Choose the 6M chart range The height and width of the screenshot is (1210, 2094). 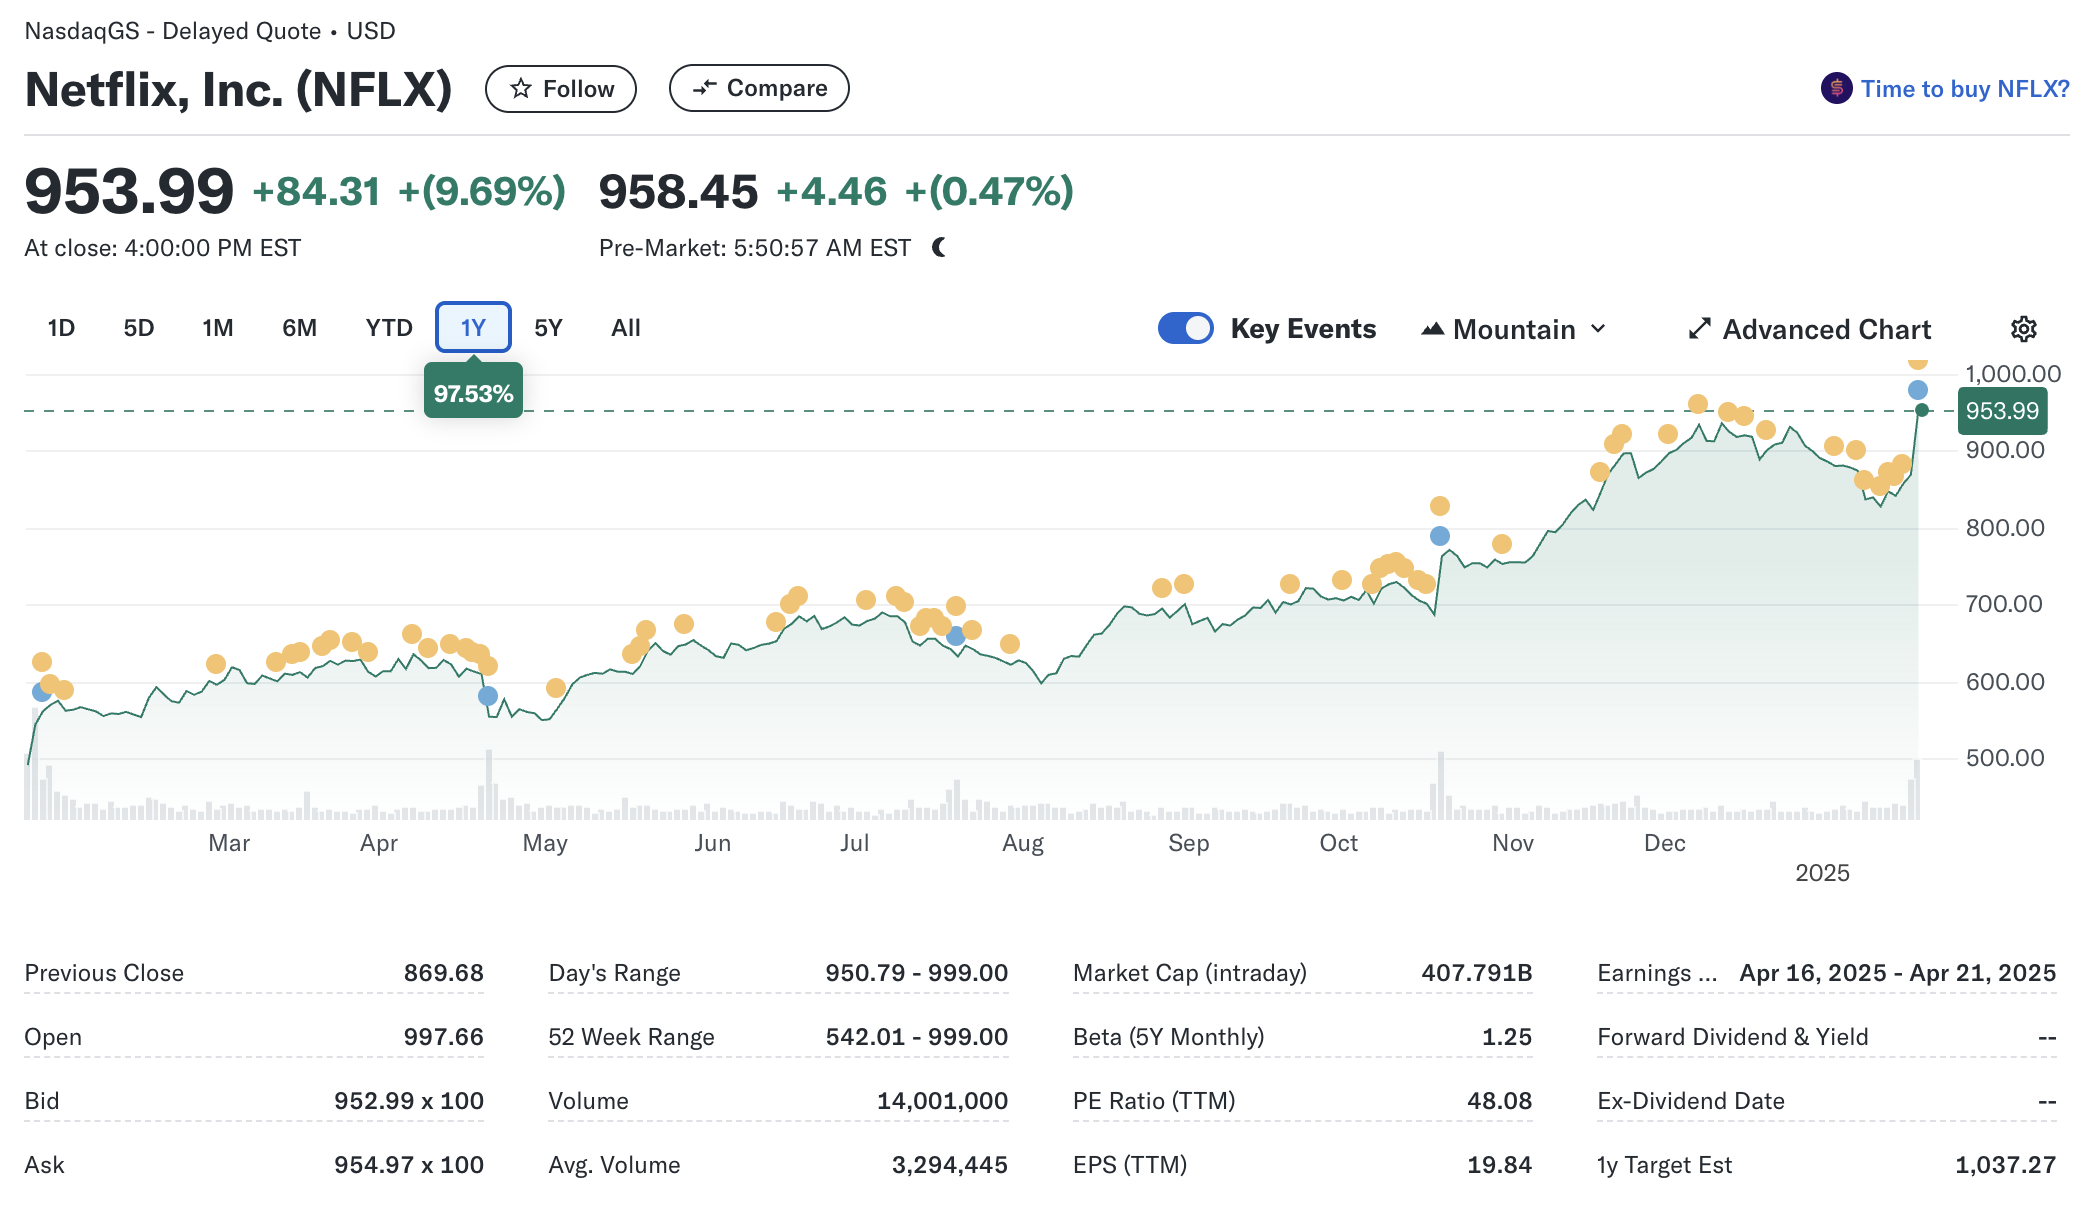[299, 328]
